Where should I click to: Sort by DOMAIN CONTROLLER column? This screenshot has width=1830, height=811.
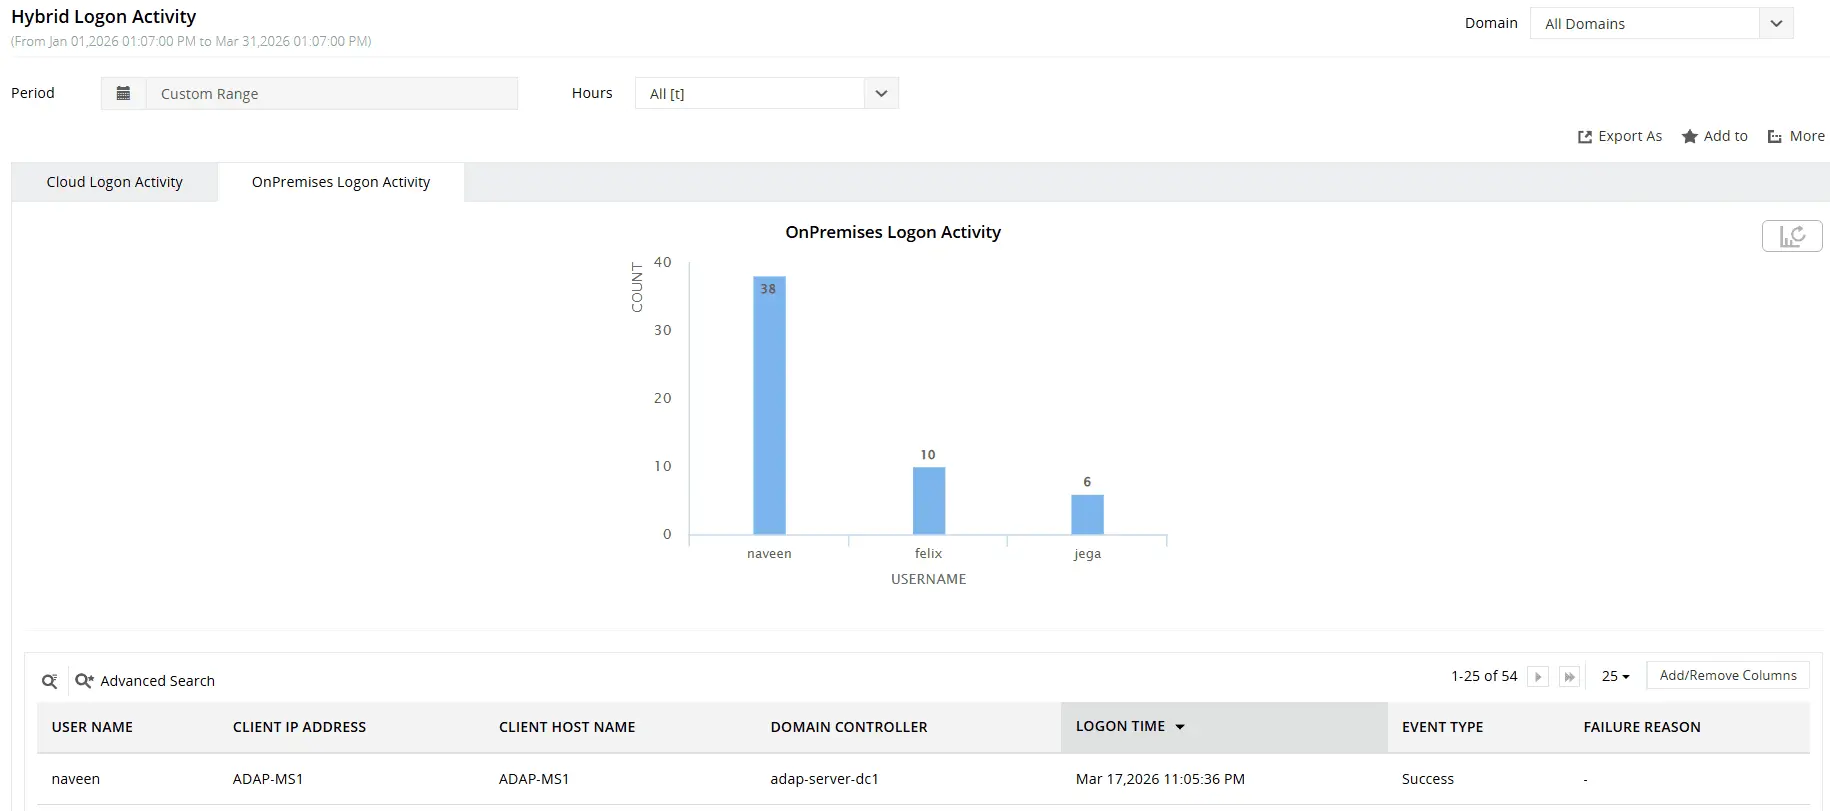849,727
